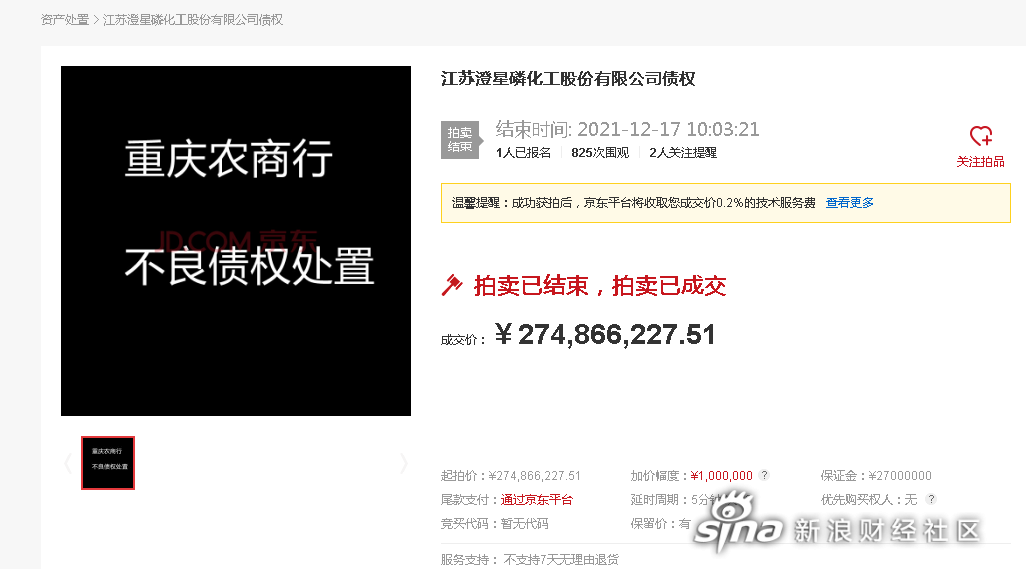Show the next thumbnail with the right arrow
1026x569 pixels.
point(404,463)
